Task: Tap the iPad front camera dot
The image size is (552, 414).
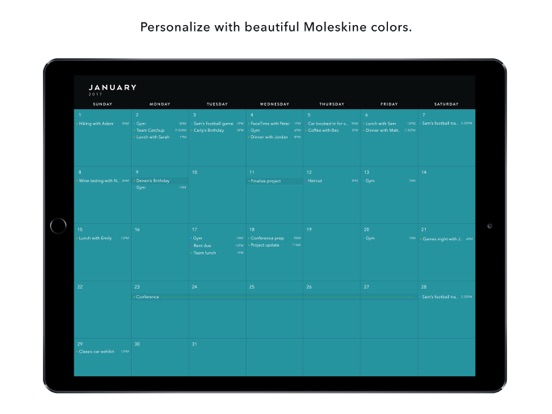Action: coord(489,226)
